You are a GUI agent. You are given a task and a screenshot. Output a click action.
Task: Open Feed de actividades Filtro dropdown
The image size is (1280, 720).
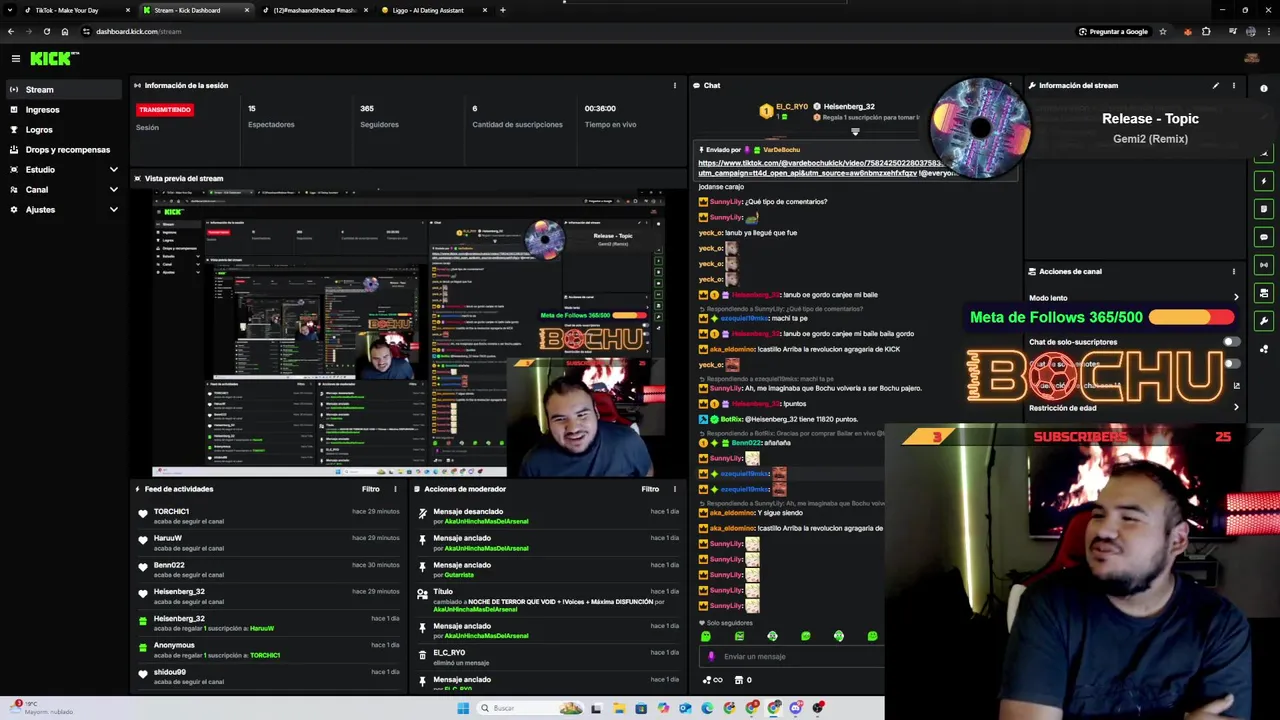(370, 489)
